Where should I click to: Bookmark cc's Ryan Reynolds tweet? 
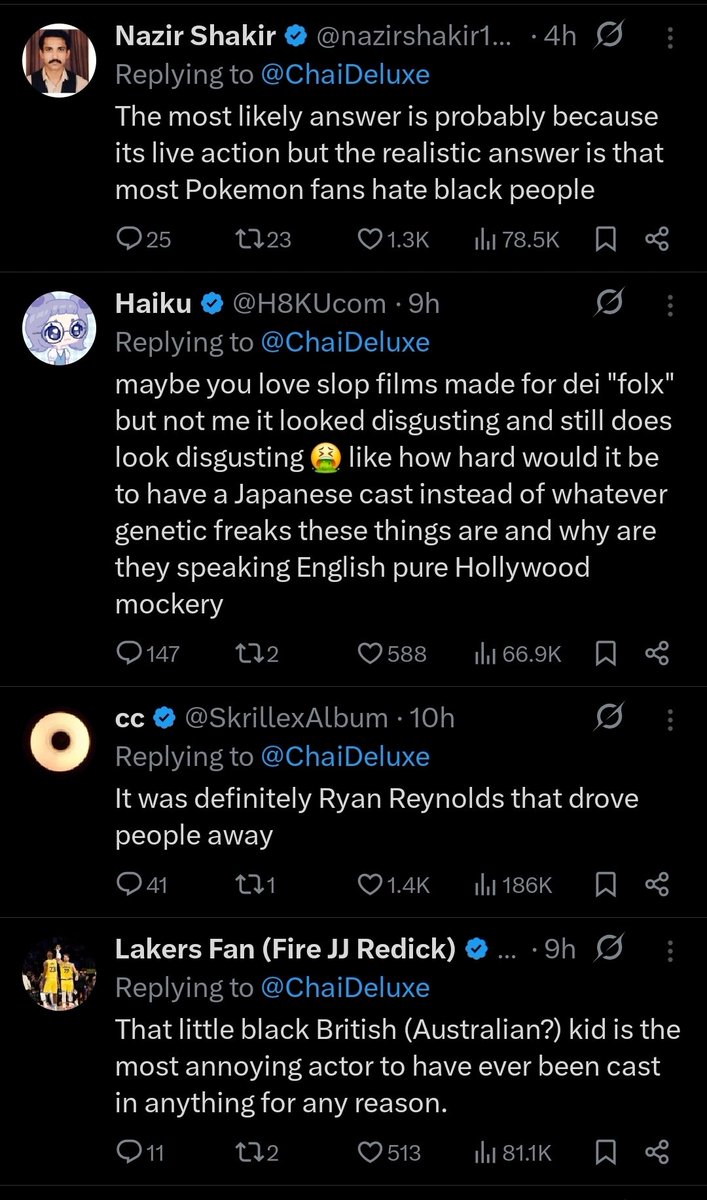[x=606, y=884]
